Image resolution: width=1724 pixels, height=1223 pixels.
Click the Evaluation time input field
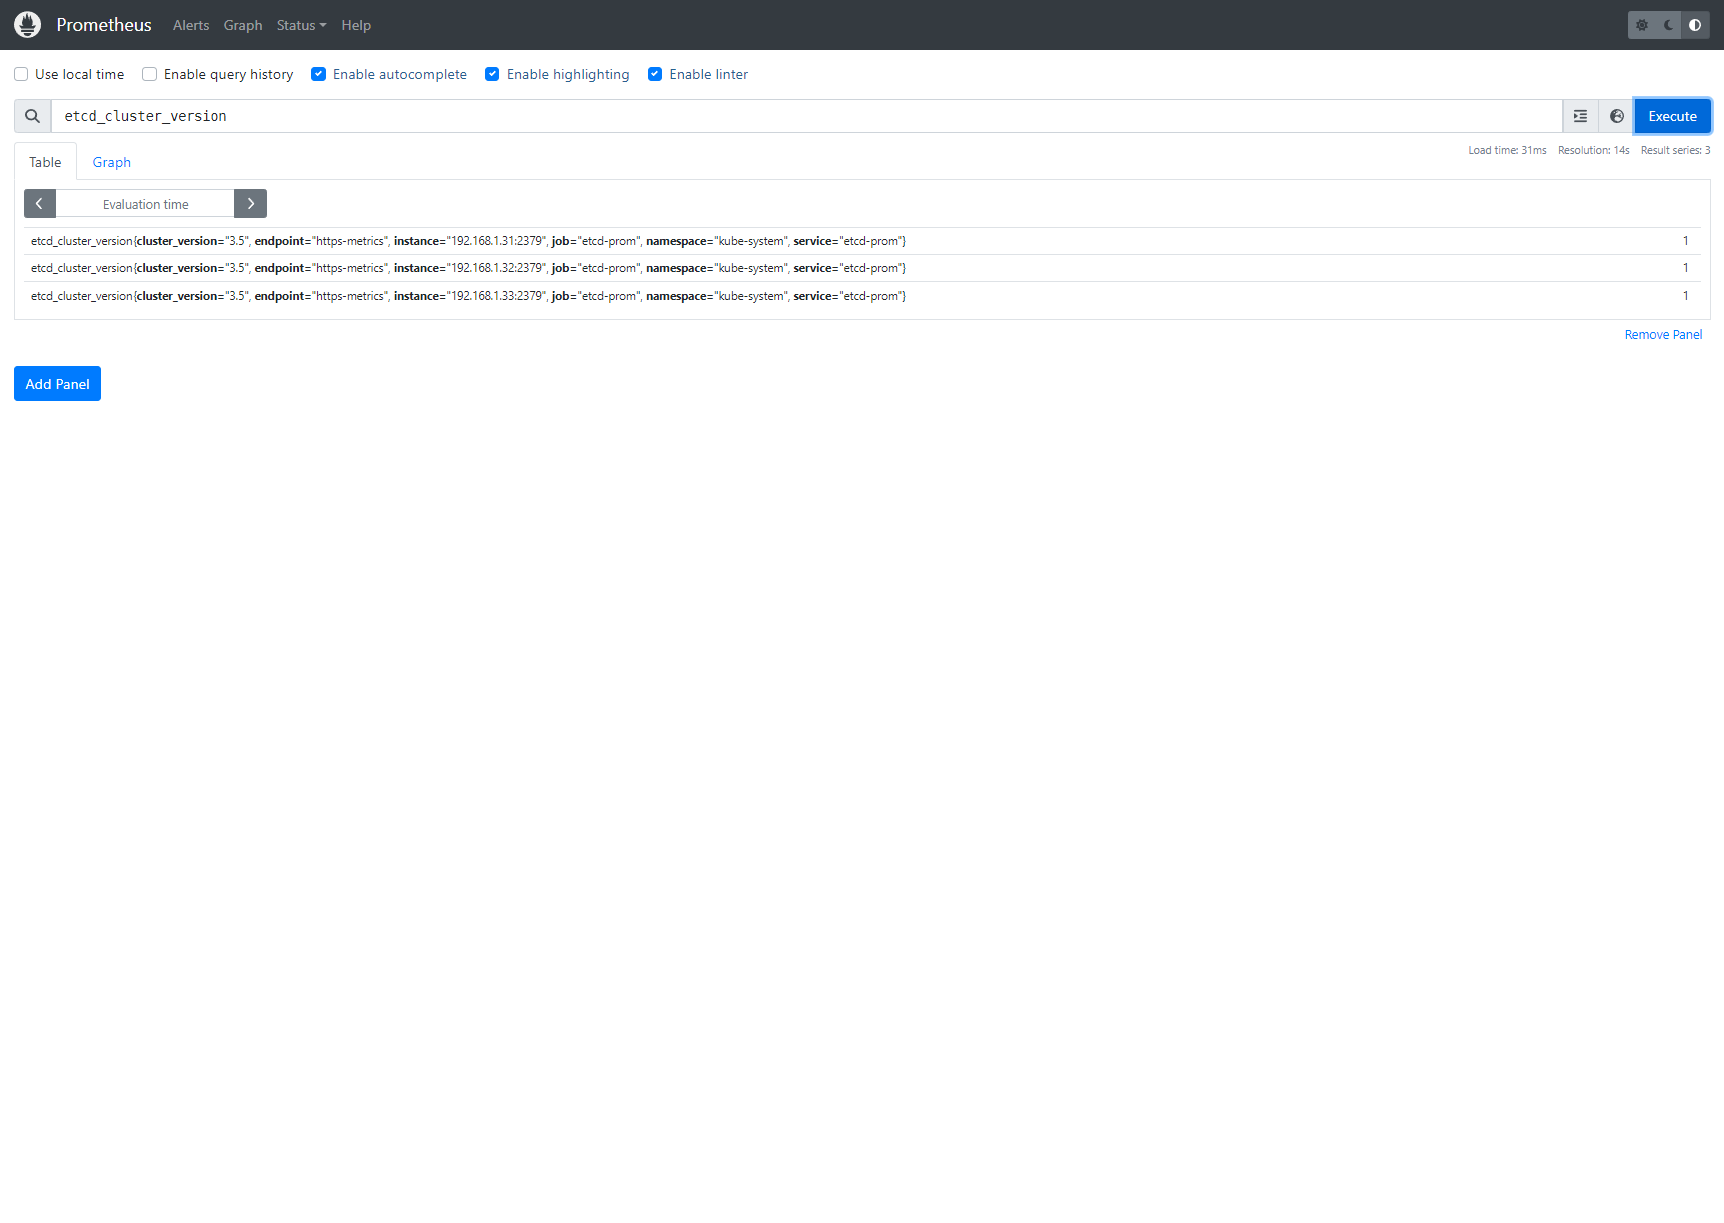click(145, 204)
